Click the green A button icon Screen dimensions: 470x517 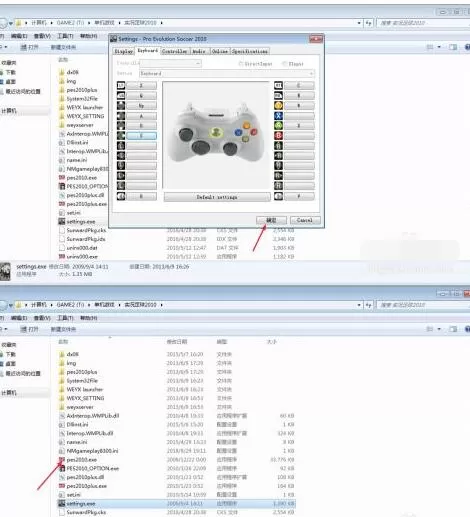coord(278,126)
